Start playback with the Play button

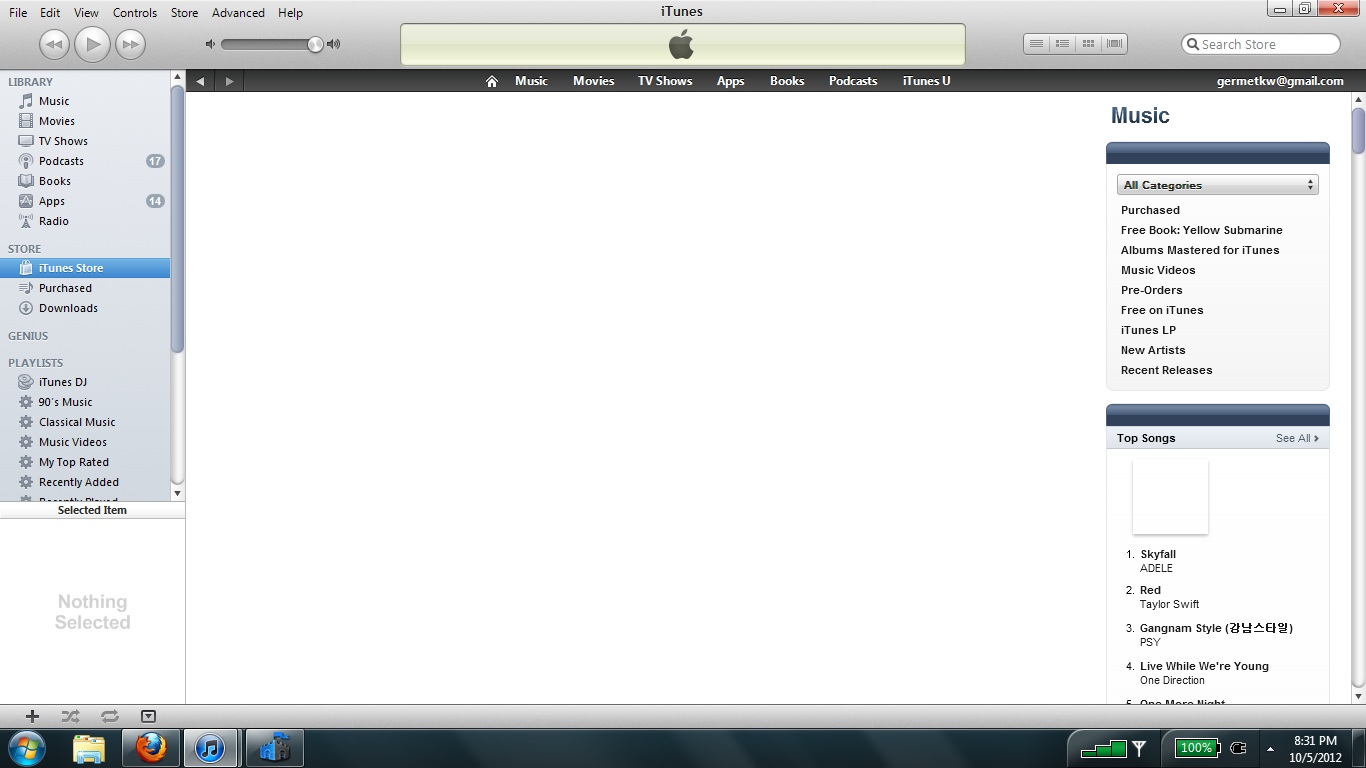tap(92, 44)
